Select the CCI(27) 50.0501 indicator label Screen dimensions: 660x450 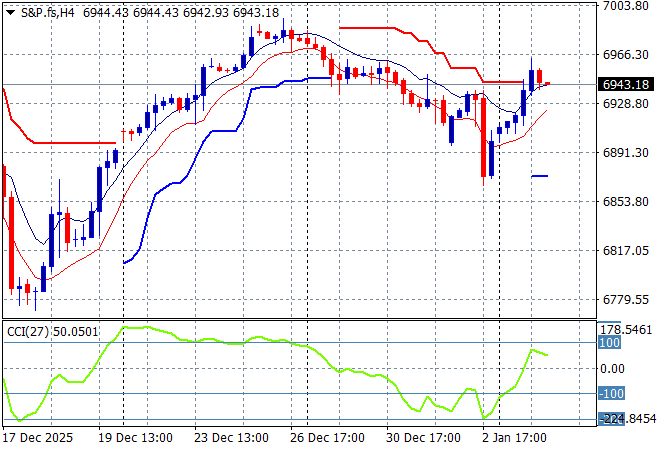click(53, 332)
